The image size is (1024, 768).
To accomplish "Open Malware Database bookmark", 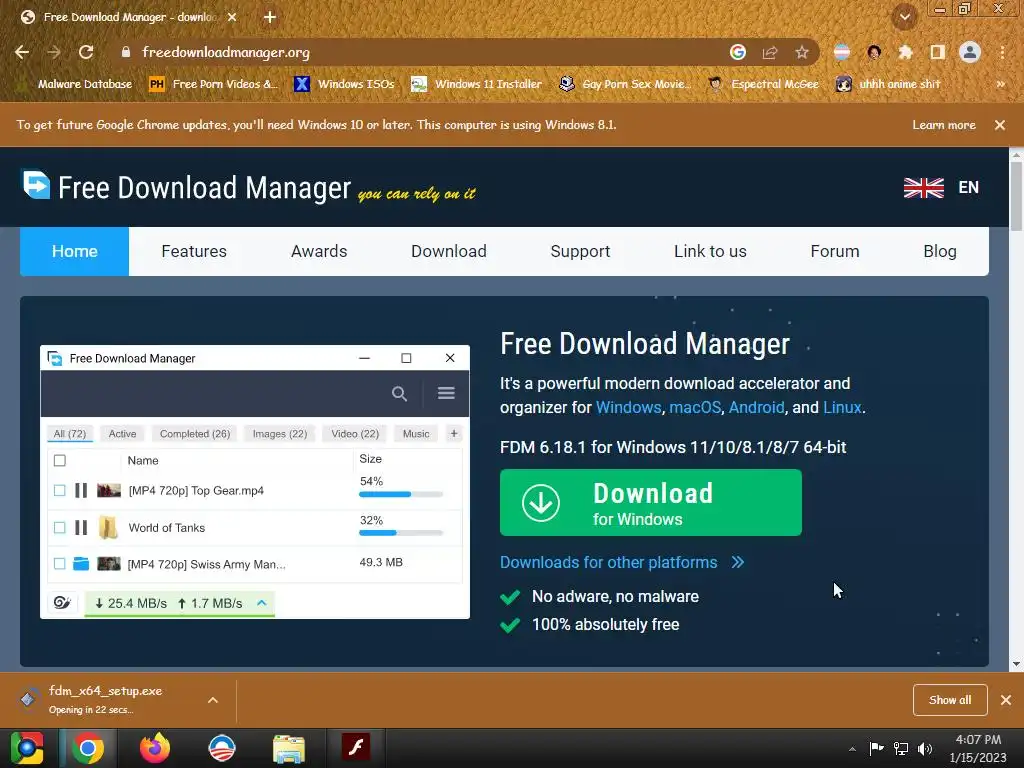I will 74,84.
